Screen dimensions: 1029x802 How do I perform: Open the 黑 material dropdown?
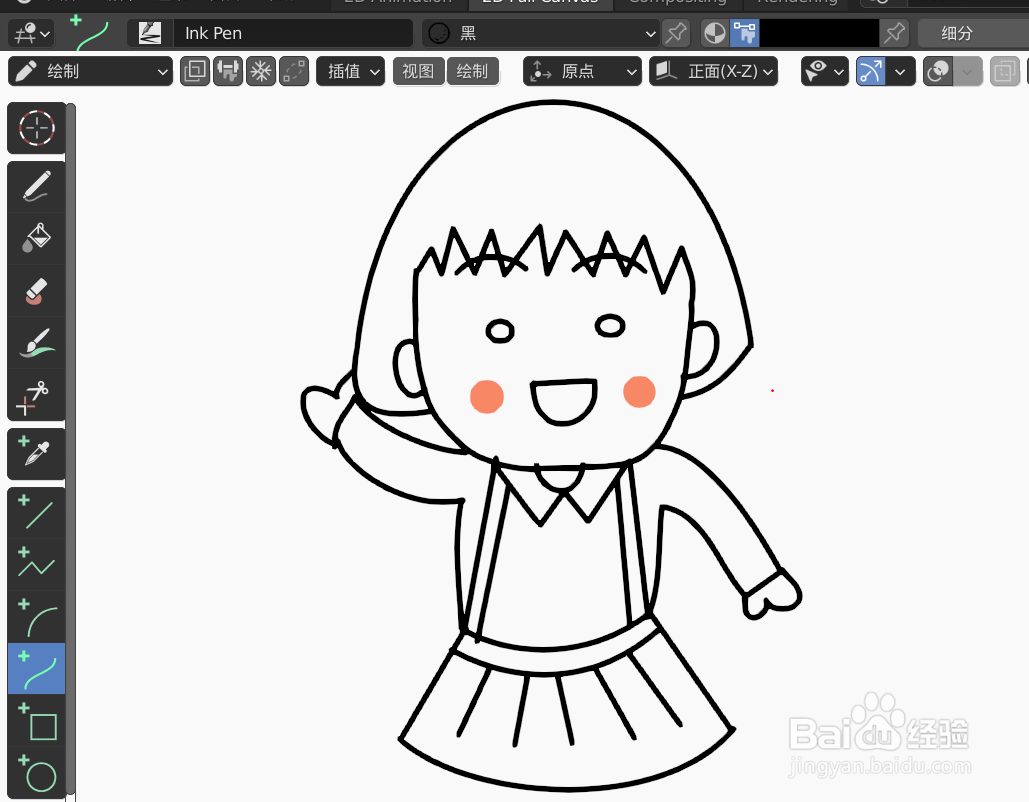(x=541, y=33)
